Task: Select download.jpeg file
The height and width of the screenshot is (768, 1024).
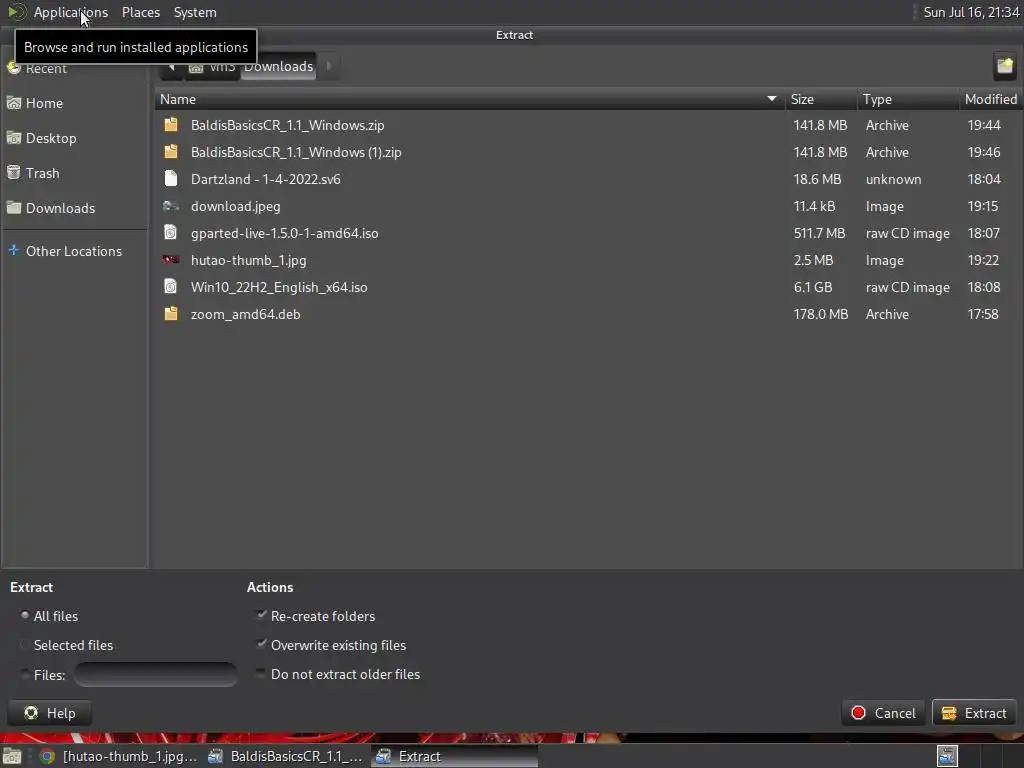Action: [x=235, y=206]
